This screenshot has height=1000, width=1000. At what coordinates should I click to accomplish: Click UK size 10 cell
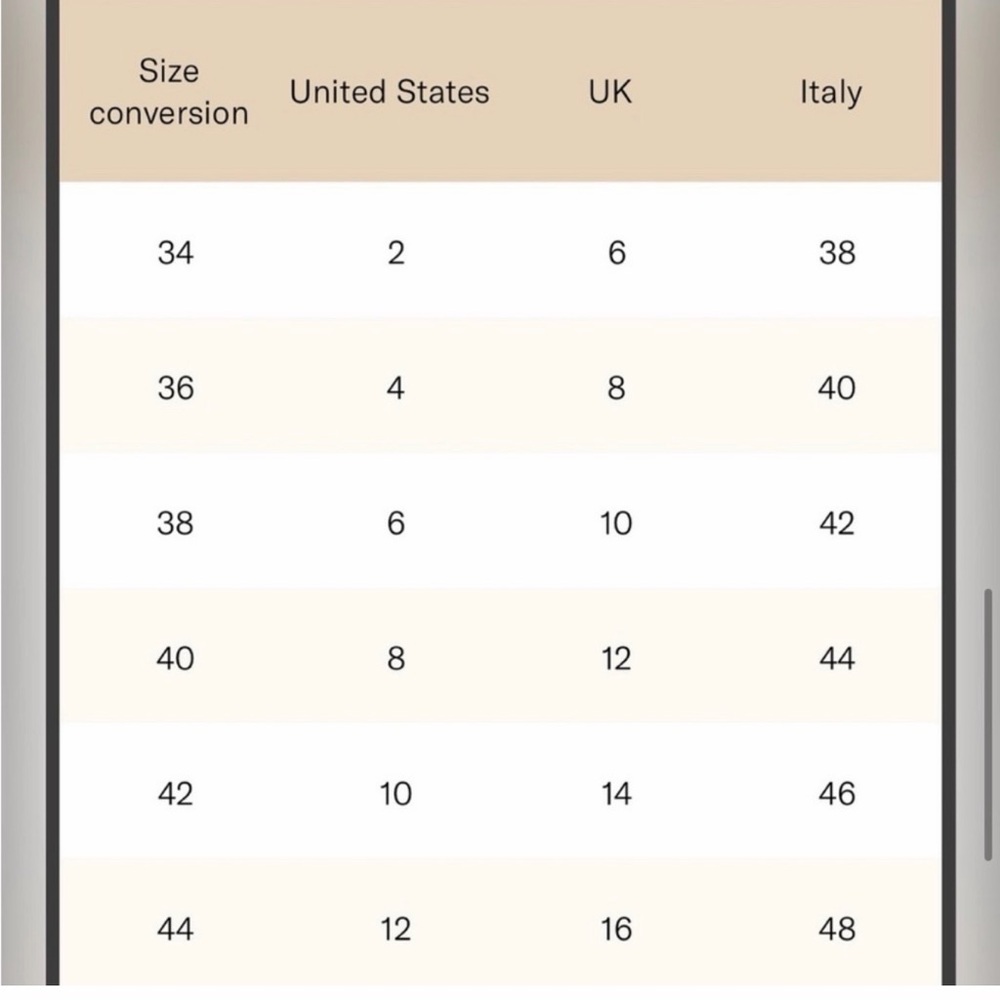coord(616,524)
